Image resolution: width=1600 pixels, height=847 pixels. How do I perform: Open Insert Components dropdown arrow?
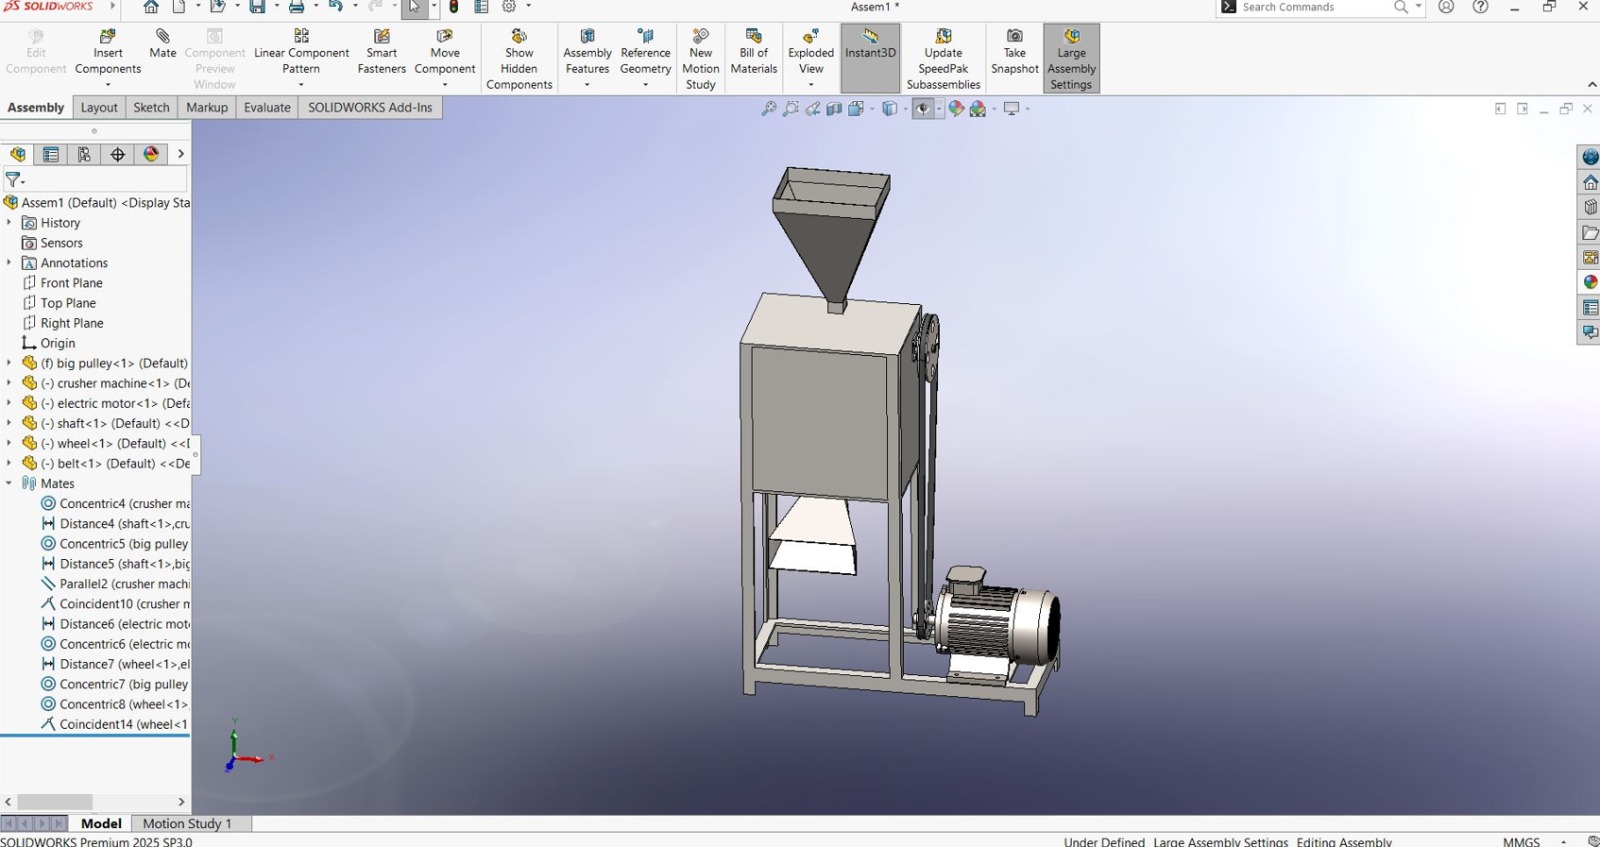(108, 85)
